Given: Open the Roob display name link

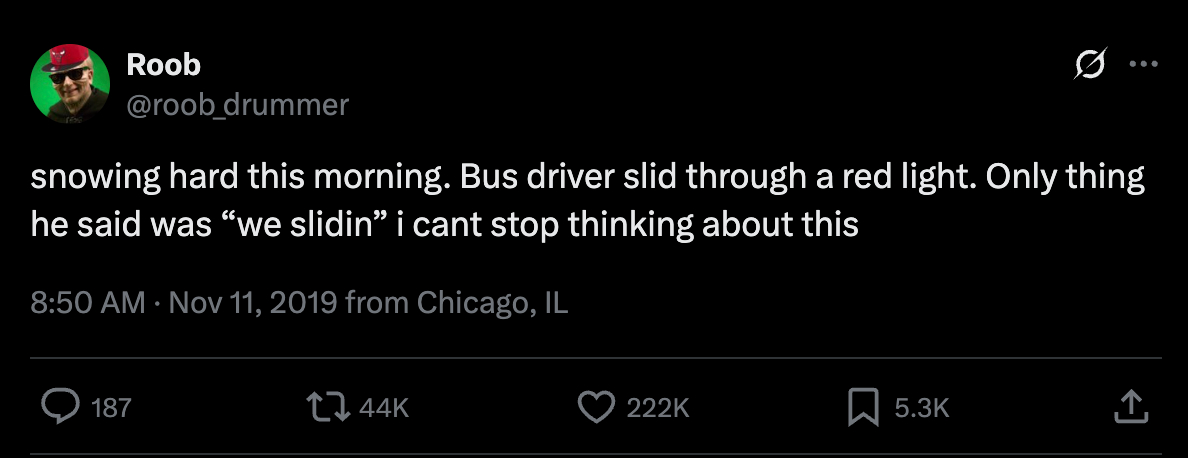Looking at the screenshot, I should (164, 65).
